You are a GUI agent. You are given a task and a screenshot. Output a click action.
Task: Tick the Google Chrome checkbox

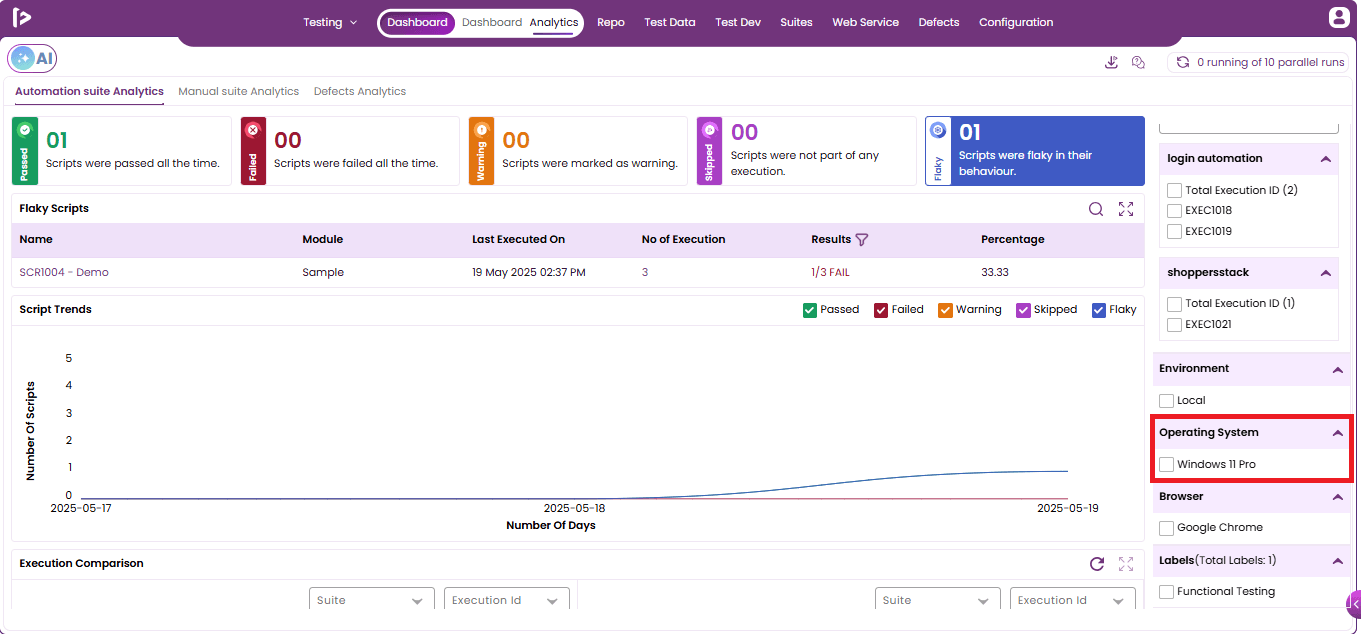tap(1166, 528)
